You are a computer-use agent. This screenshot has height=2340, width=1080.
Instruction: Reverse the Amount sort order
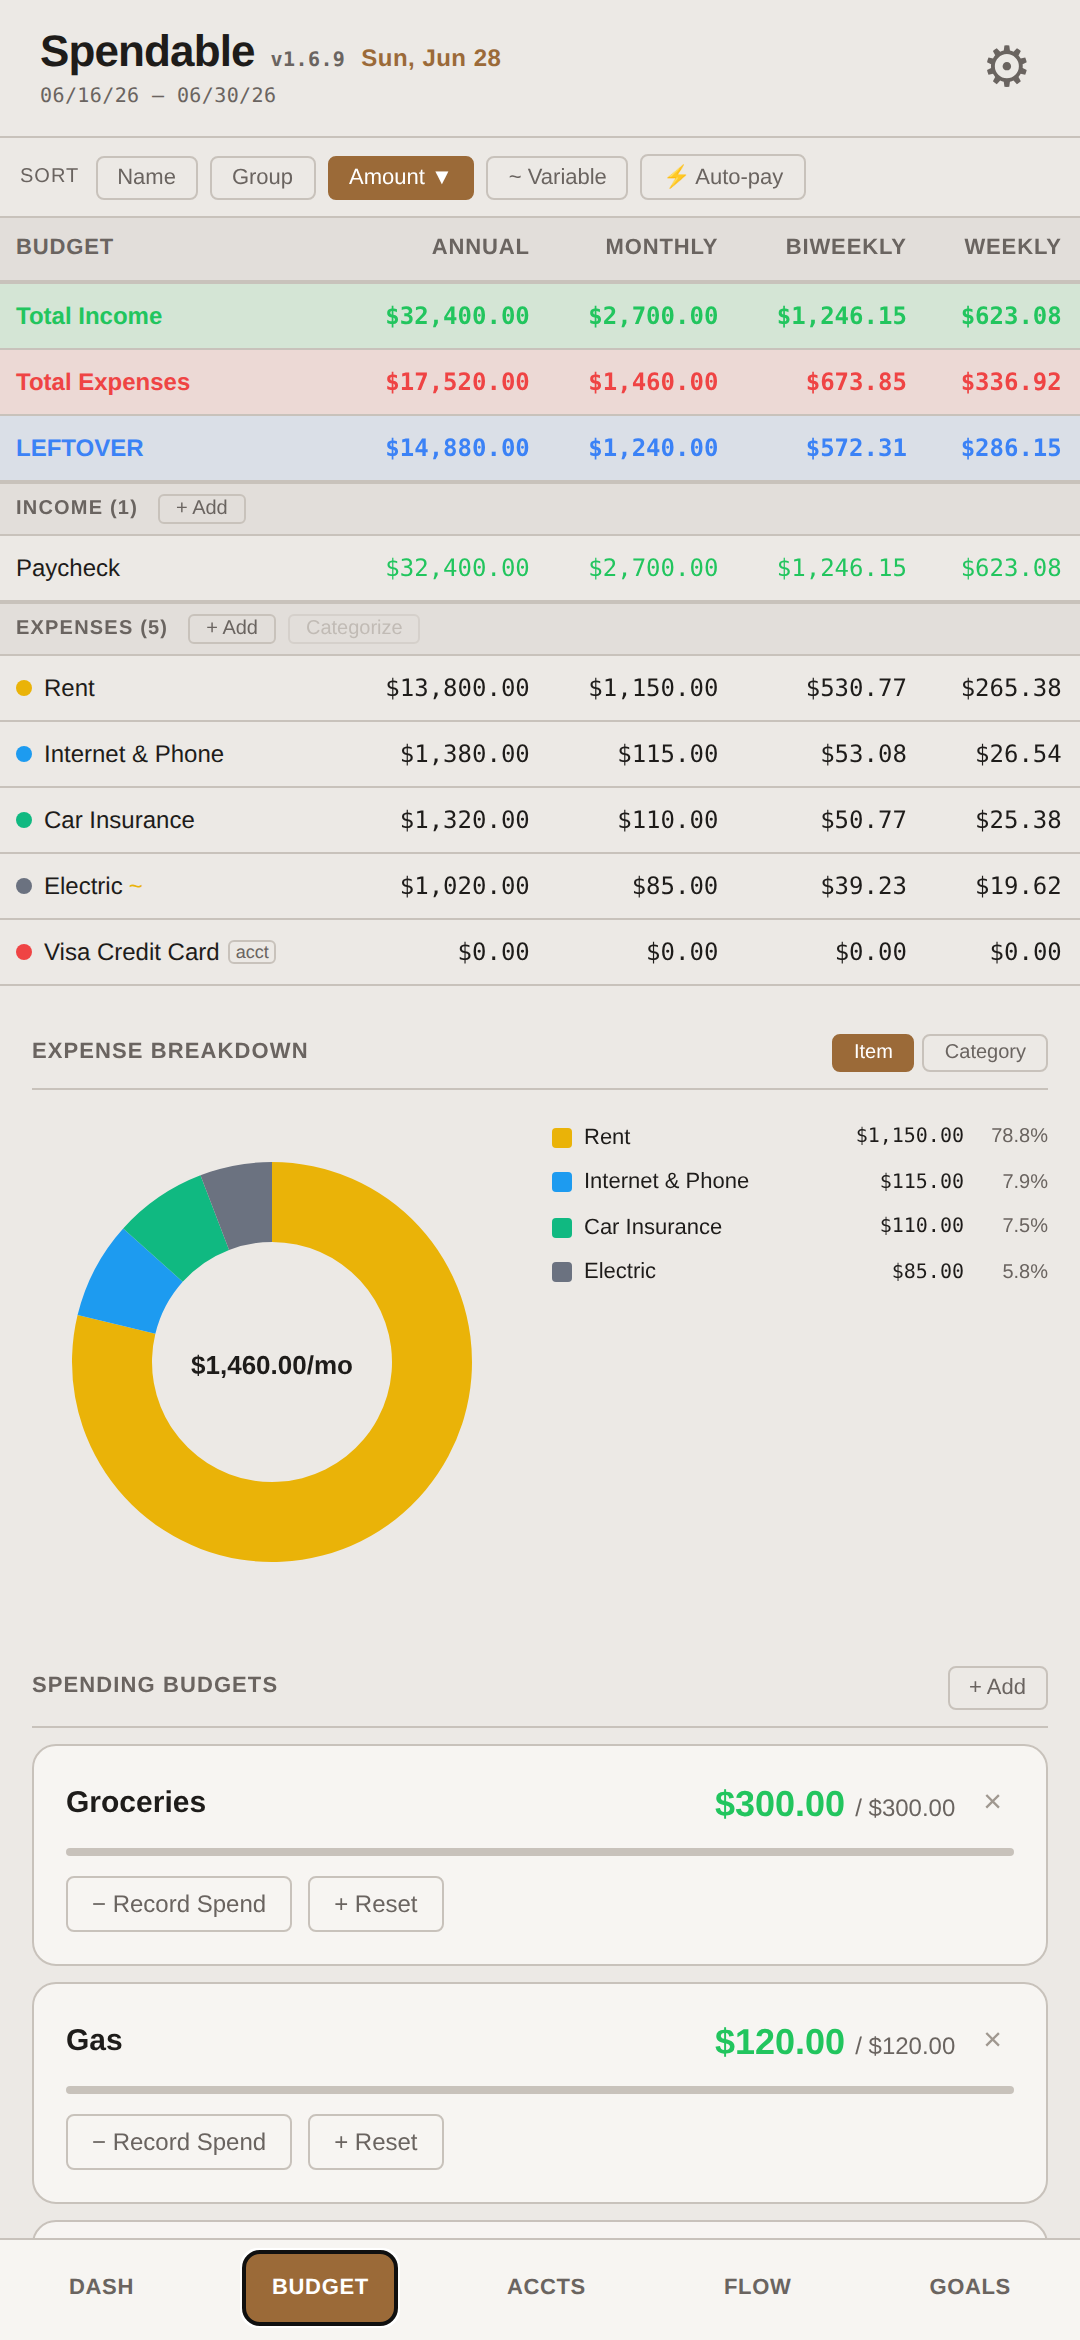click(x=401, y=177)
